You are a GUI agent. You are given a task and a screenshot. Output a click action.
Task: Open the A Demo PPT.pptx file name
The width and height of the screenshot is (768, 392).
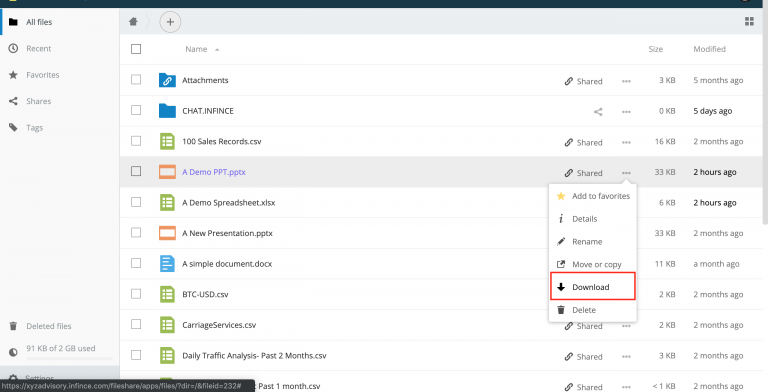[214, 172]
